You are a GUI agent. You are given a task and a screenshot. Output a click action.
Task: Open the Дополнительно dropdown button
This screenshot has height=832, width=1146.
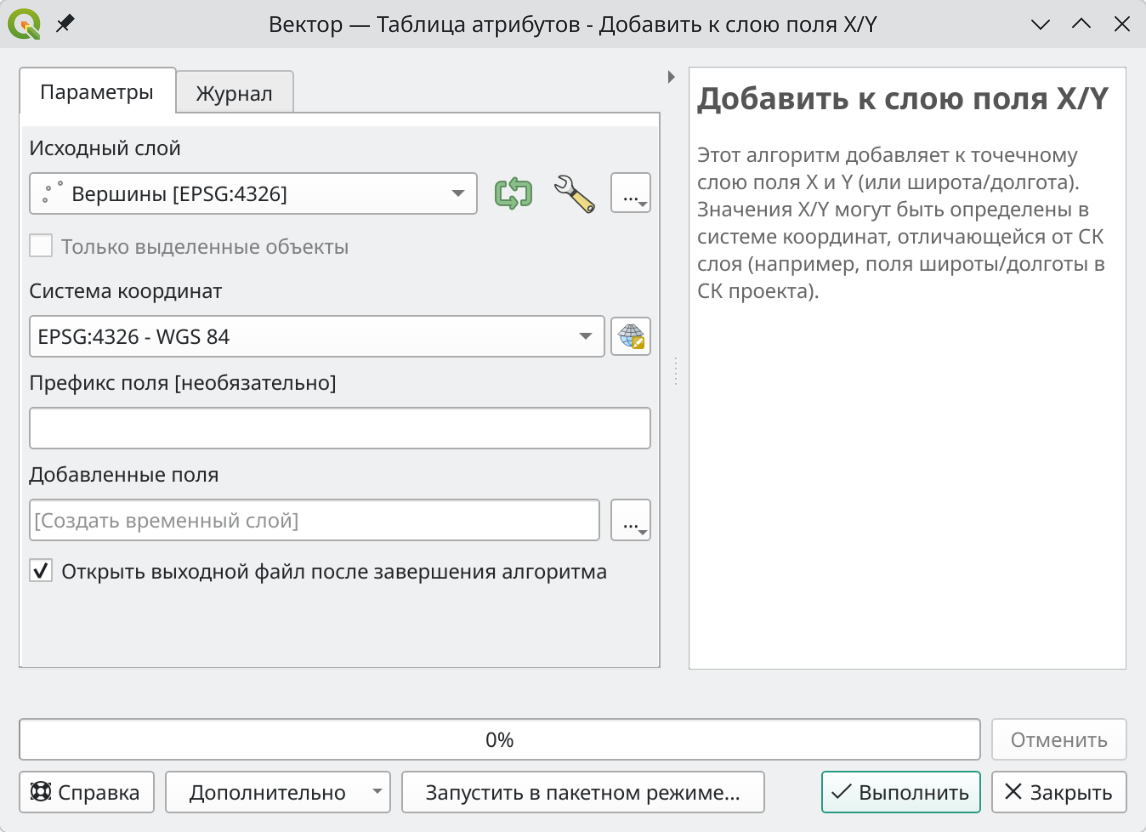coord(277,793)
